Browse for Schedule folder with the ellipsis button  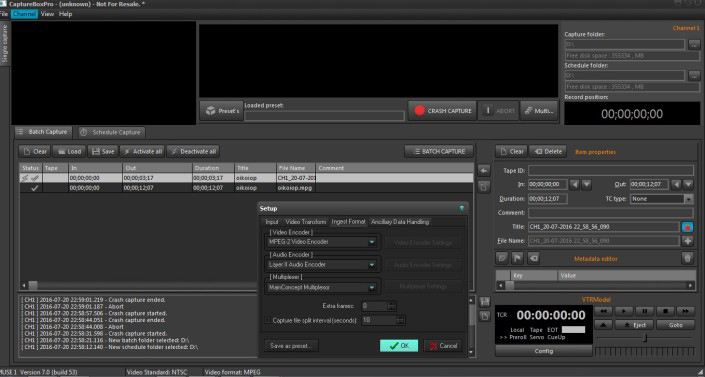pyautogui.click(x=694, y=76)
